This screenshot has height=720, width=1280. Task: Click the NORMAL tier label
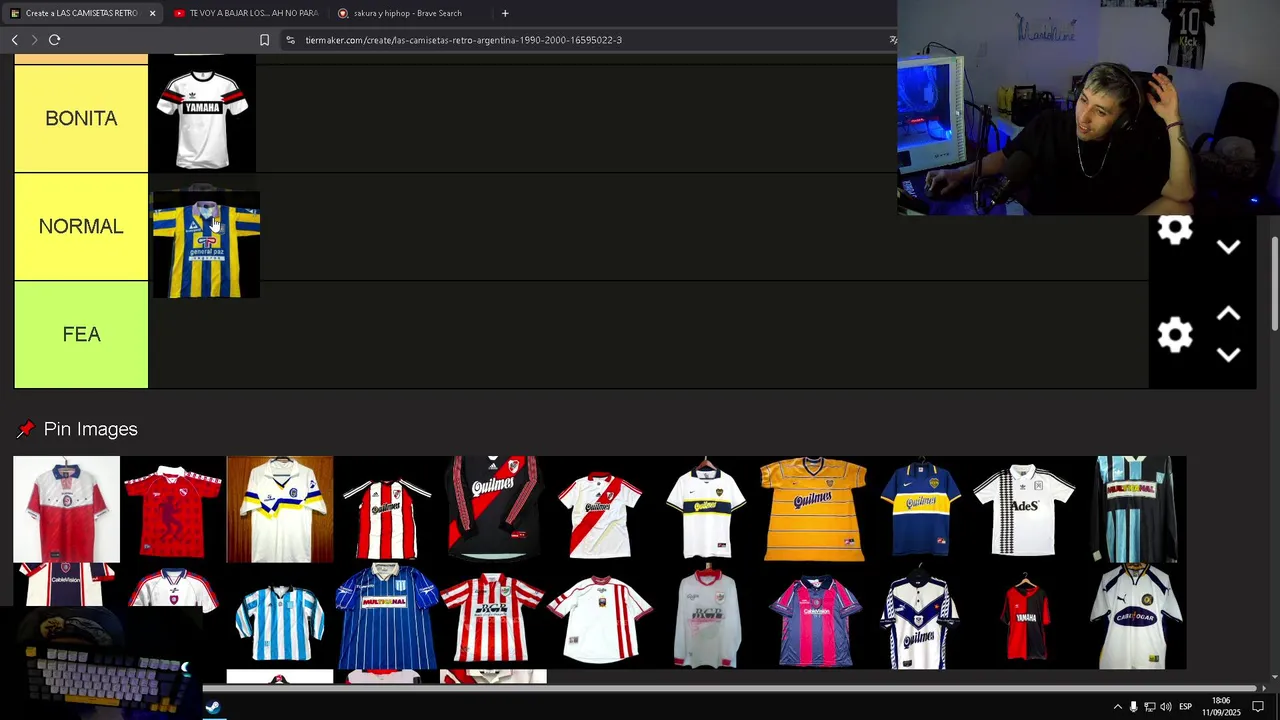[81, 226]
